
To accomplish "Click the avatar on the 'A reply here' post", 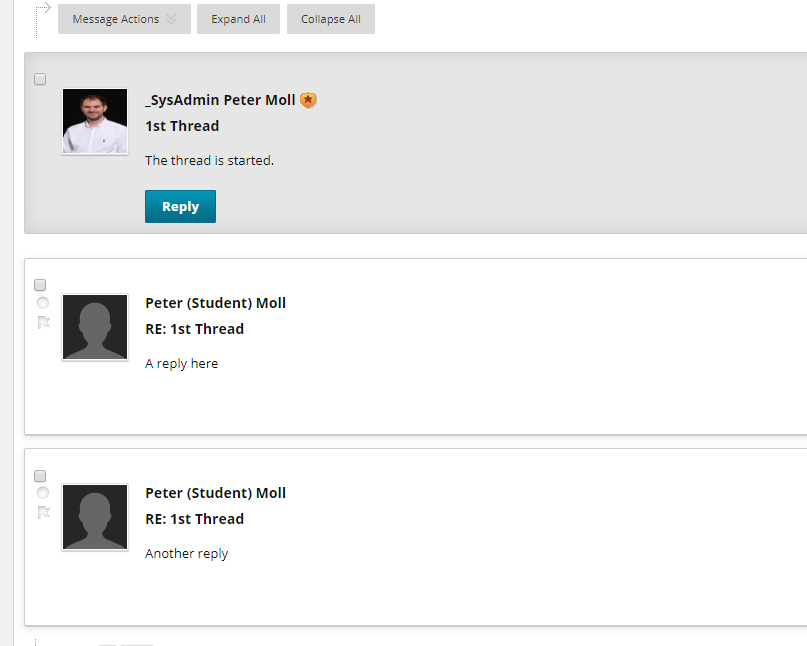I will [95, 327].
